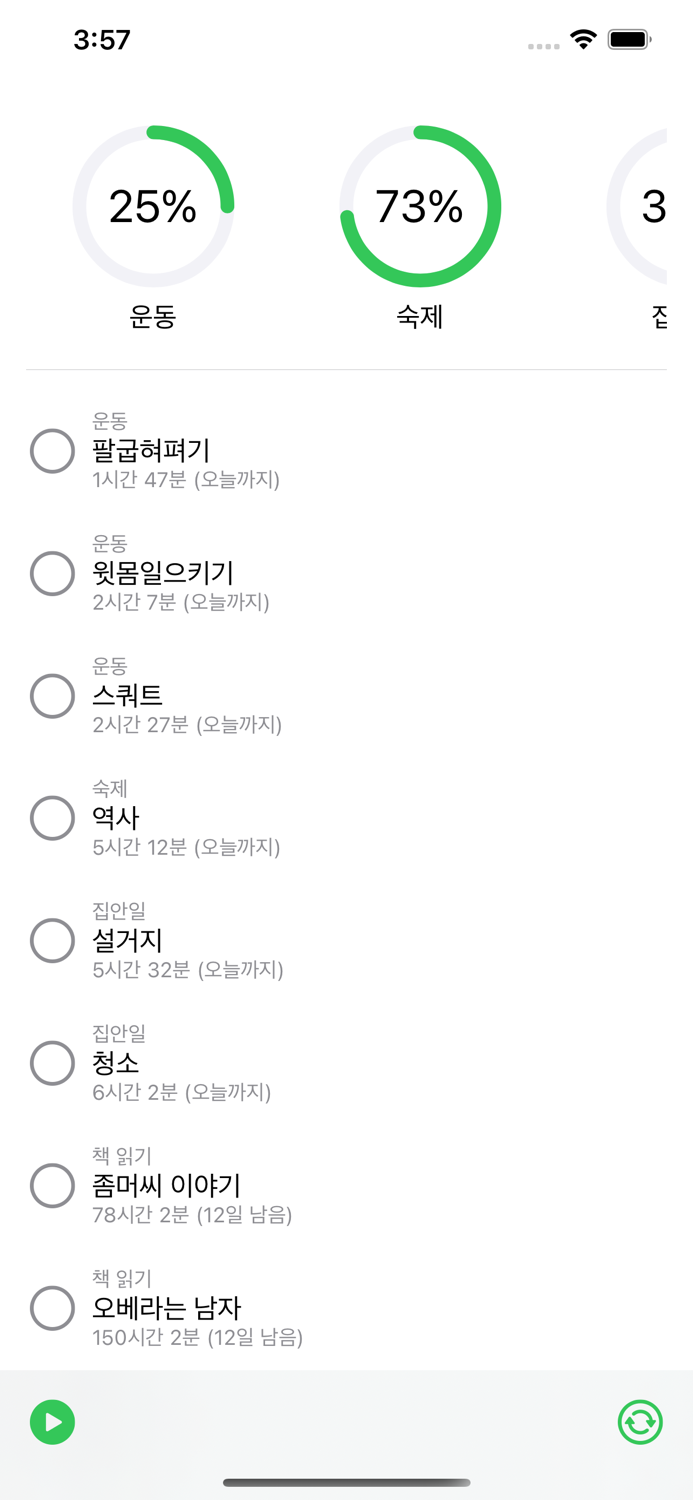Viewport: 693px width, 1500px height.
Task: Select the 숙제 73% progress ring
Action: point(420,207)
